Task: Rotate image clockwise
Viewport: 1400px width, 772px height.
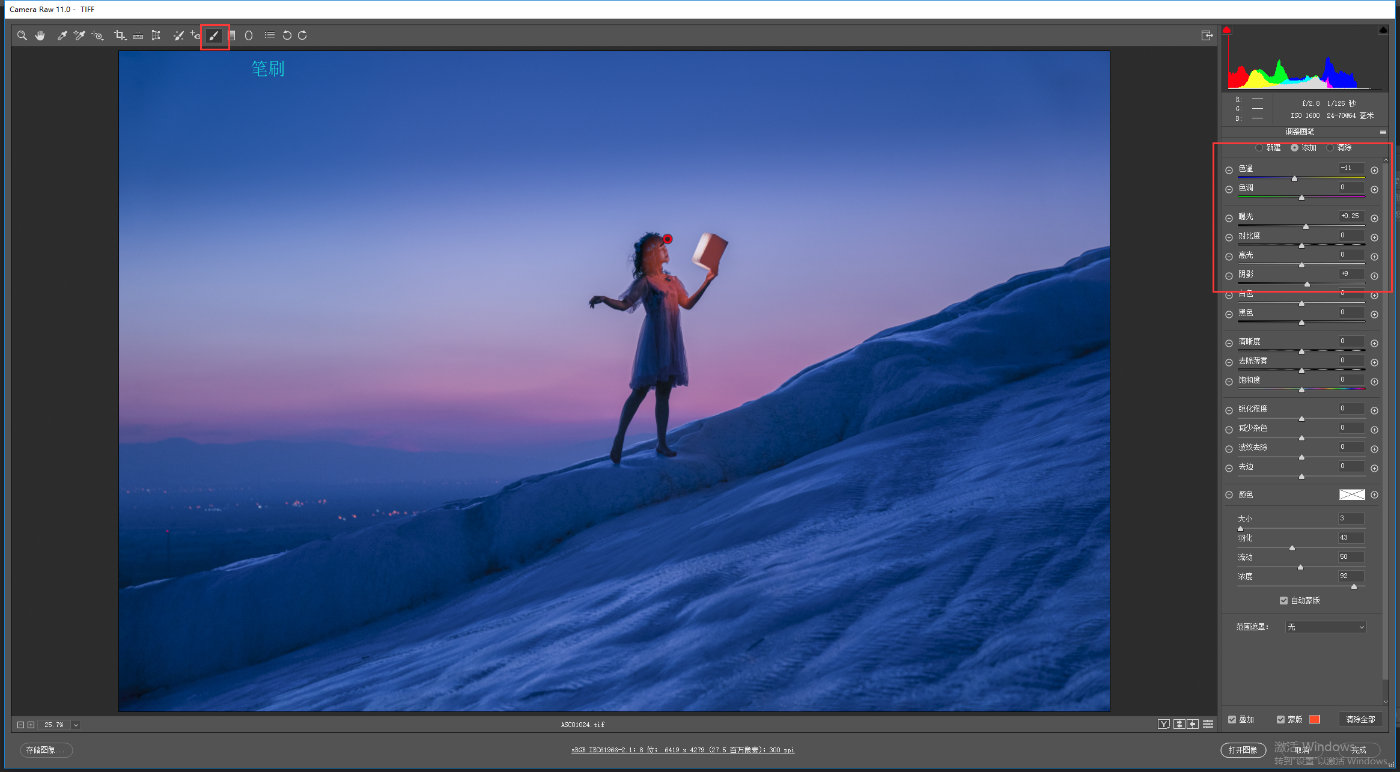Action: pyautogui.click(x=302, y=36)
